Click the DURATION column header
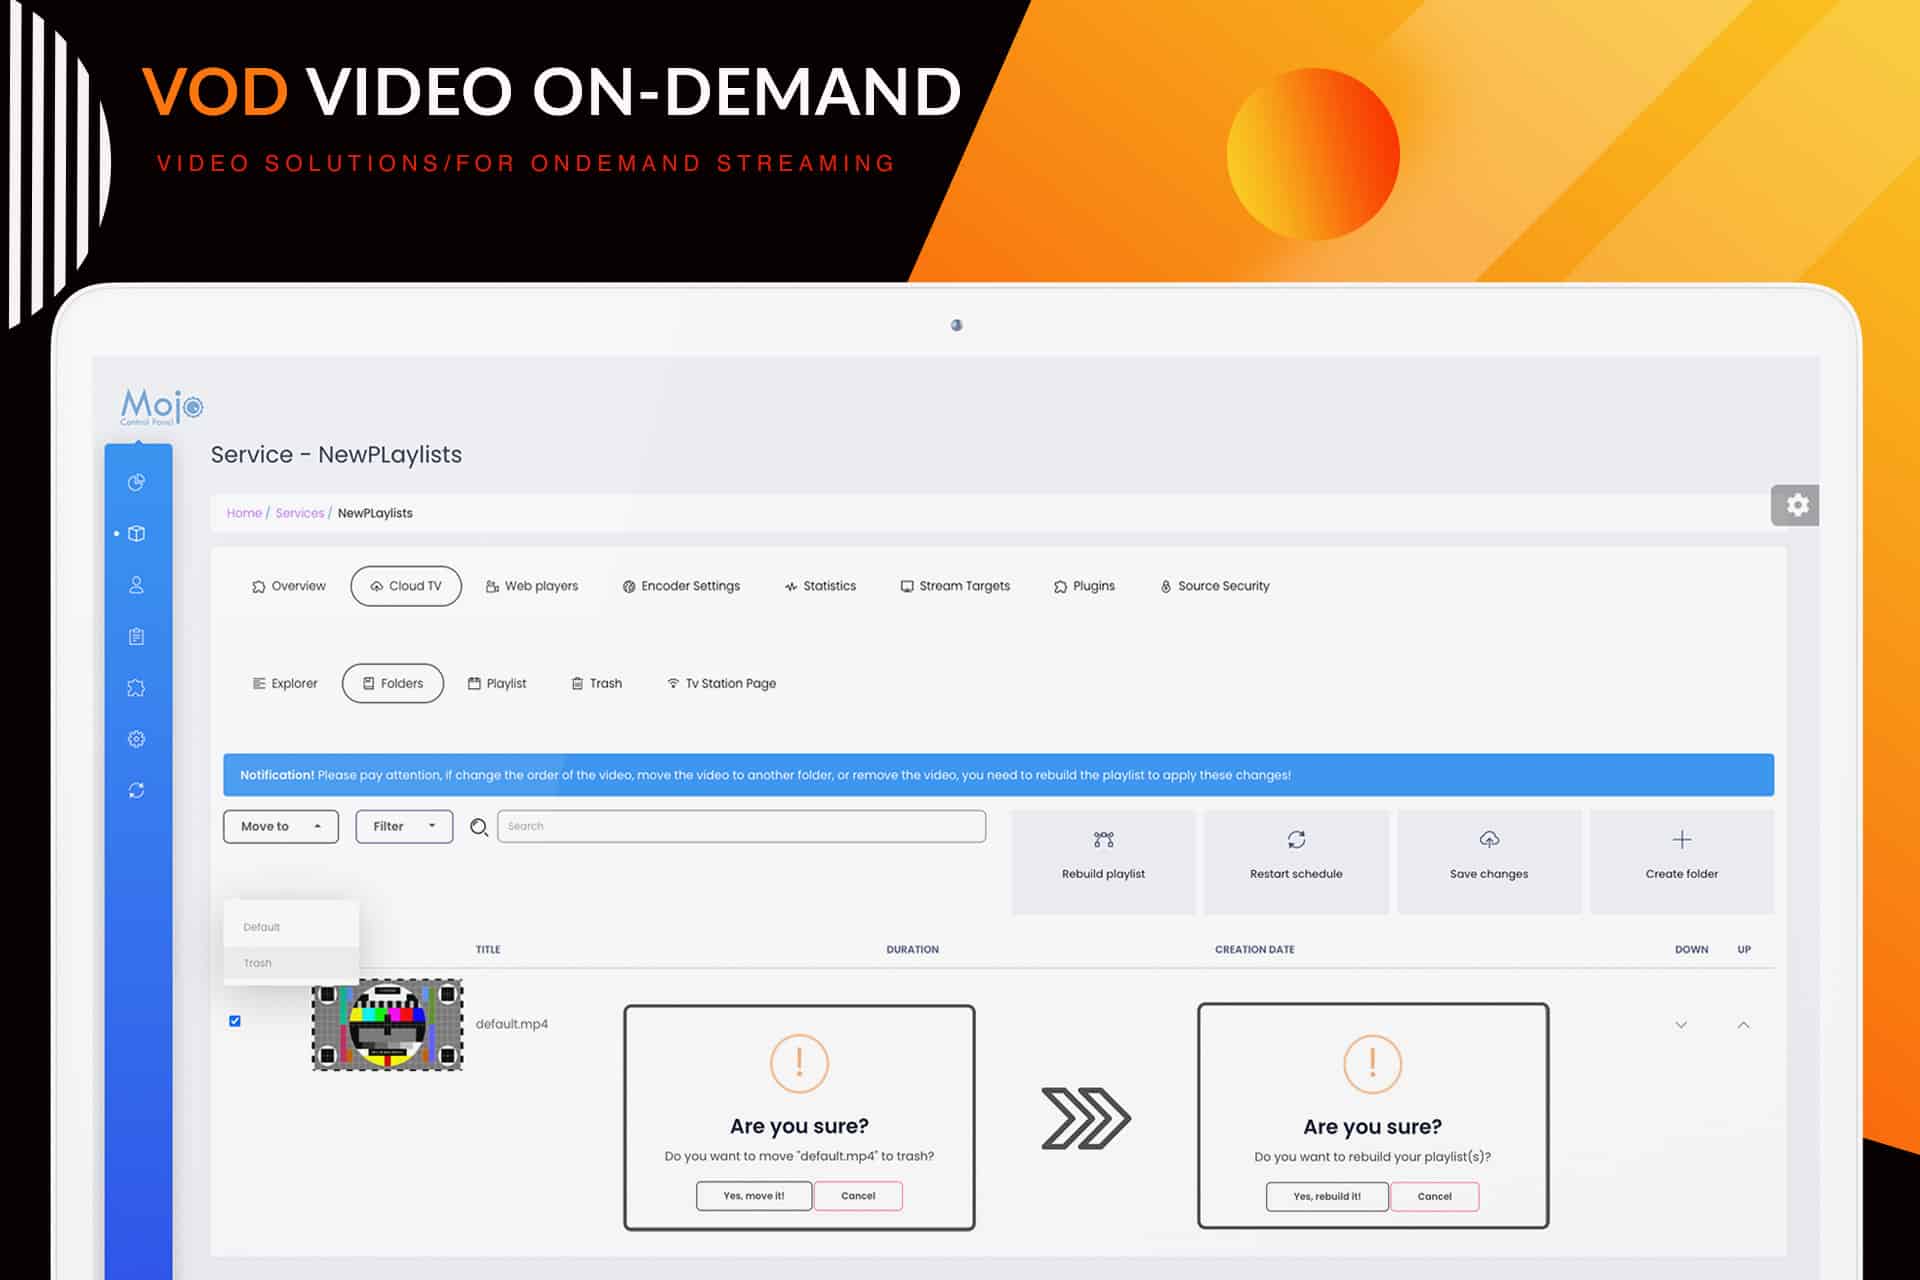The image size is (1920, 1280). pos(912,950)
